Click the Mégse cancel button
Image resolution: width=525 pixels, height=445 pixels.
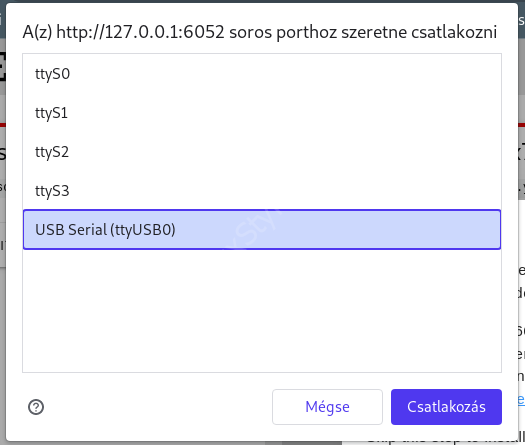pos(327,407)
